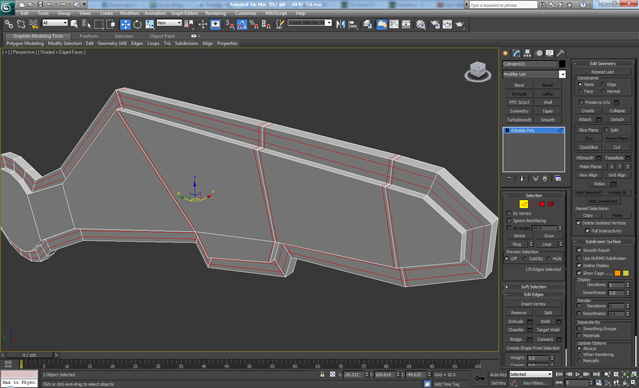Open the Graph Editors menu
Viewport: 639px width, 388px height.
tap(184, 13)
